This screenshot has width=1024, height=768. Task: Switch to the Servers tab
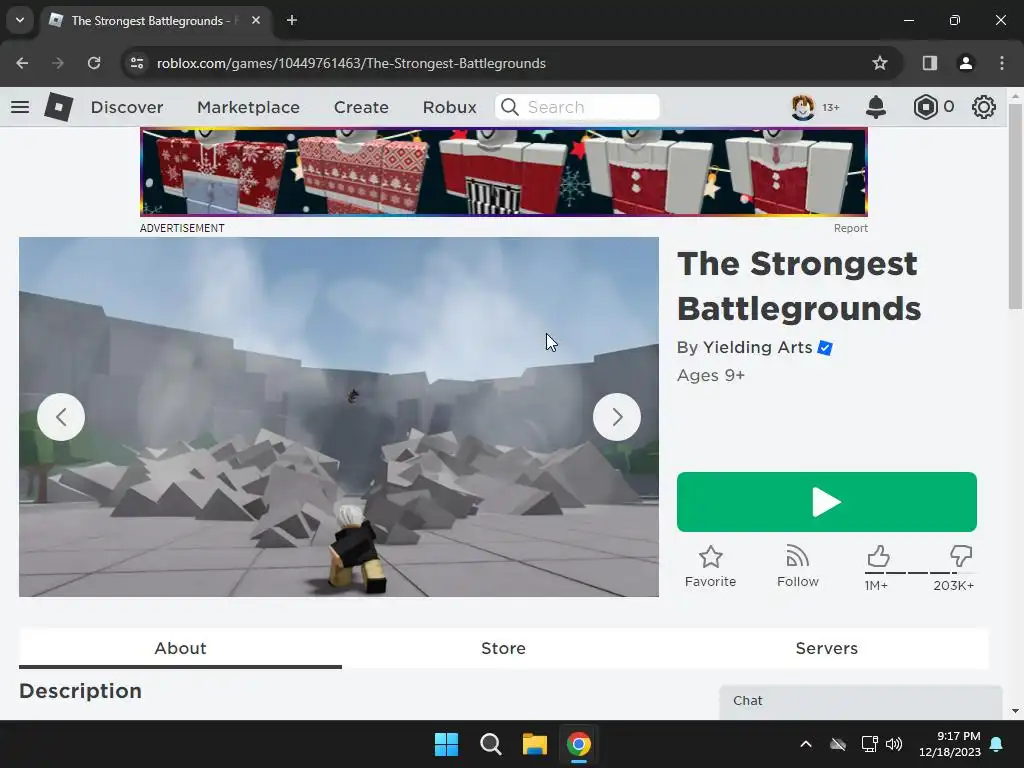click(826, 648)
